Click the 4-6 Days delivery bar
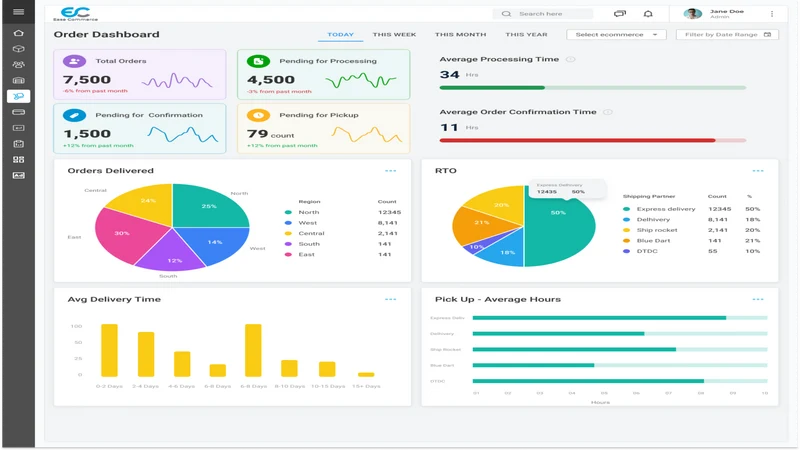The height and width of the screenshot is (450, 800). [x=182, y=364]
